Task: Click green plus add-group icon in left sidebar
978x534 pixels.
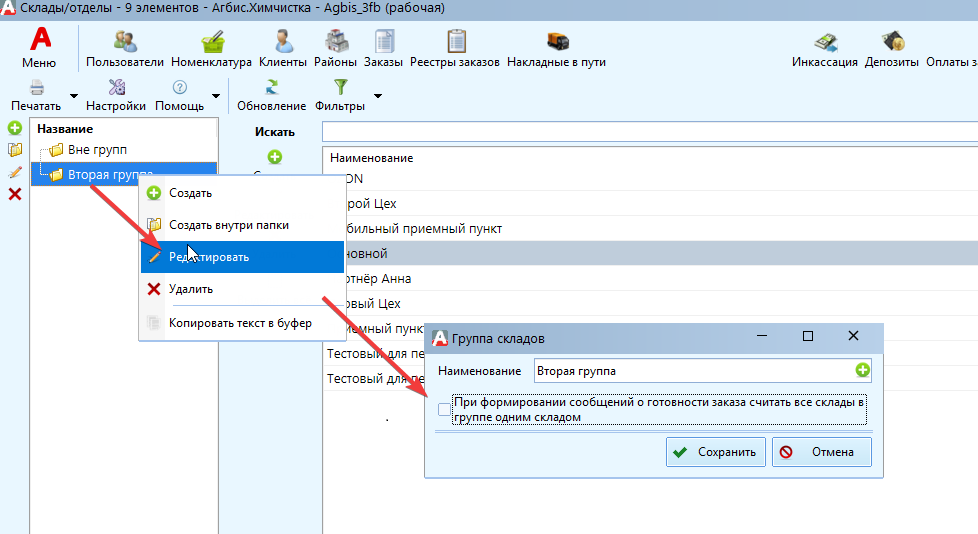Action: pos(15,129)
